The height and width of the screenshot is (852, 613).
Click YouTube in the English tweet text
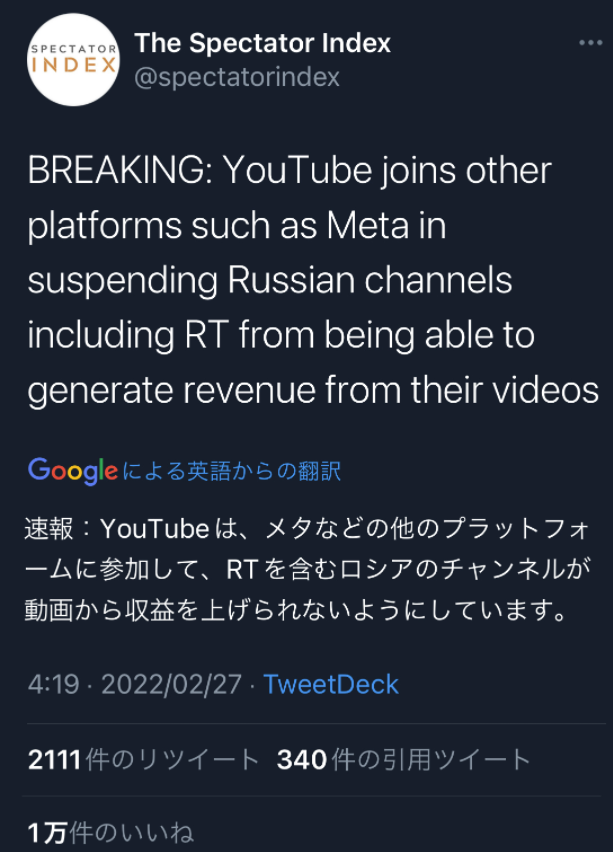tap(309, 171)
